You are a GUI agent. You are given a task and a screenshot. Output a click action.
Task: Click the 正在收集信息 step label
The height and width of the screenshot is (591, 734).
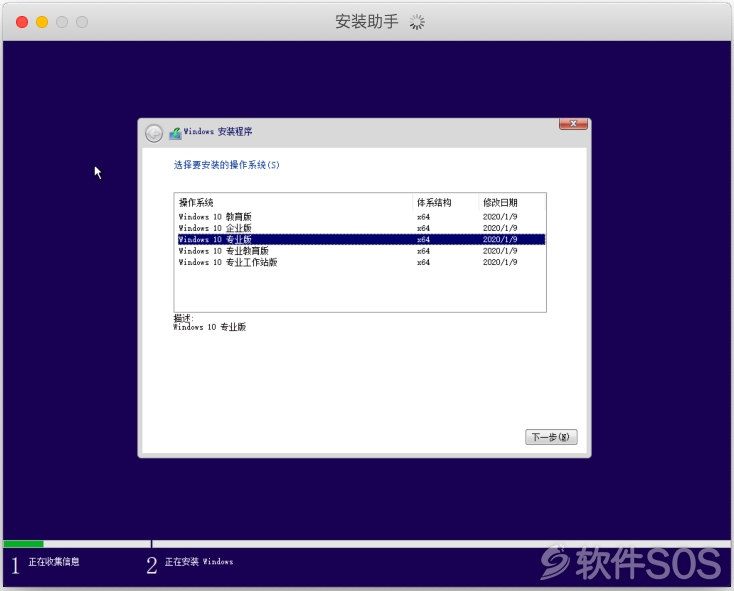pyautogui.click(x=54, y=562)
